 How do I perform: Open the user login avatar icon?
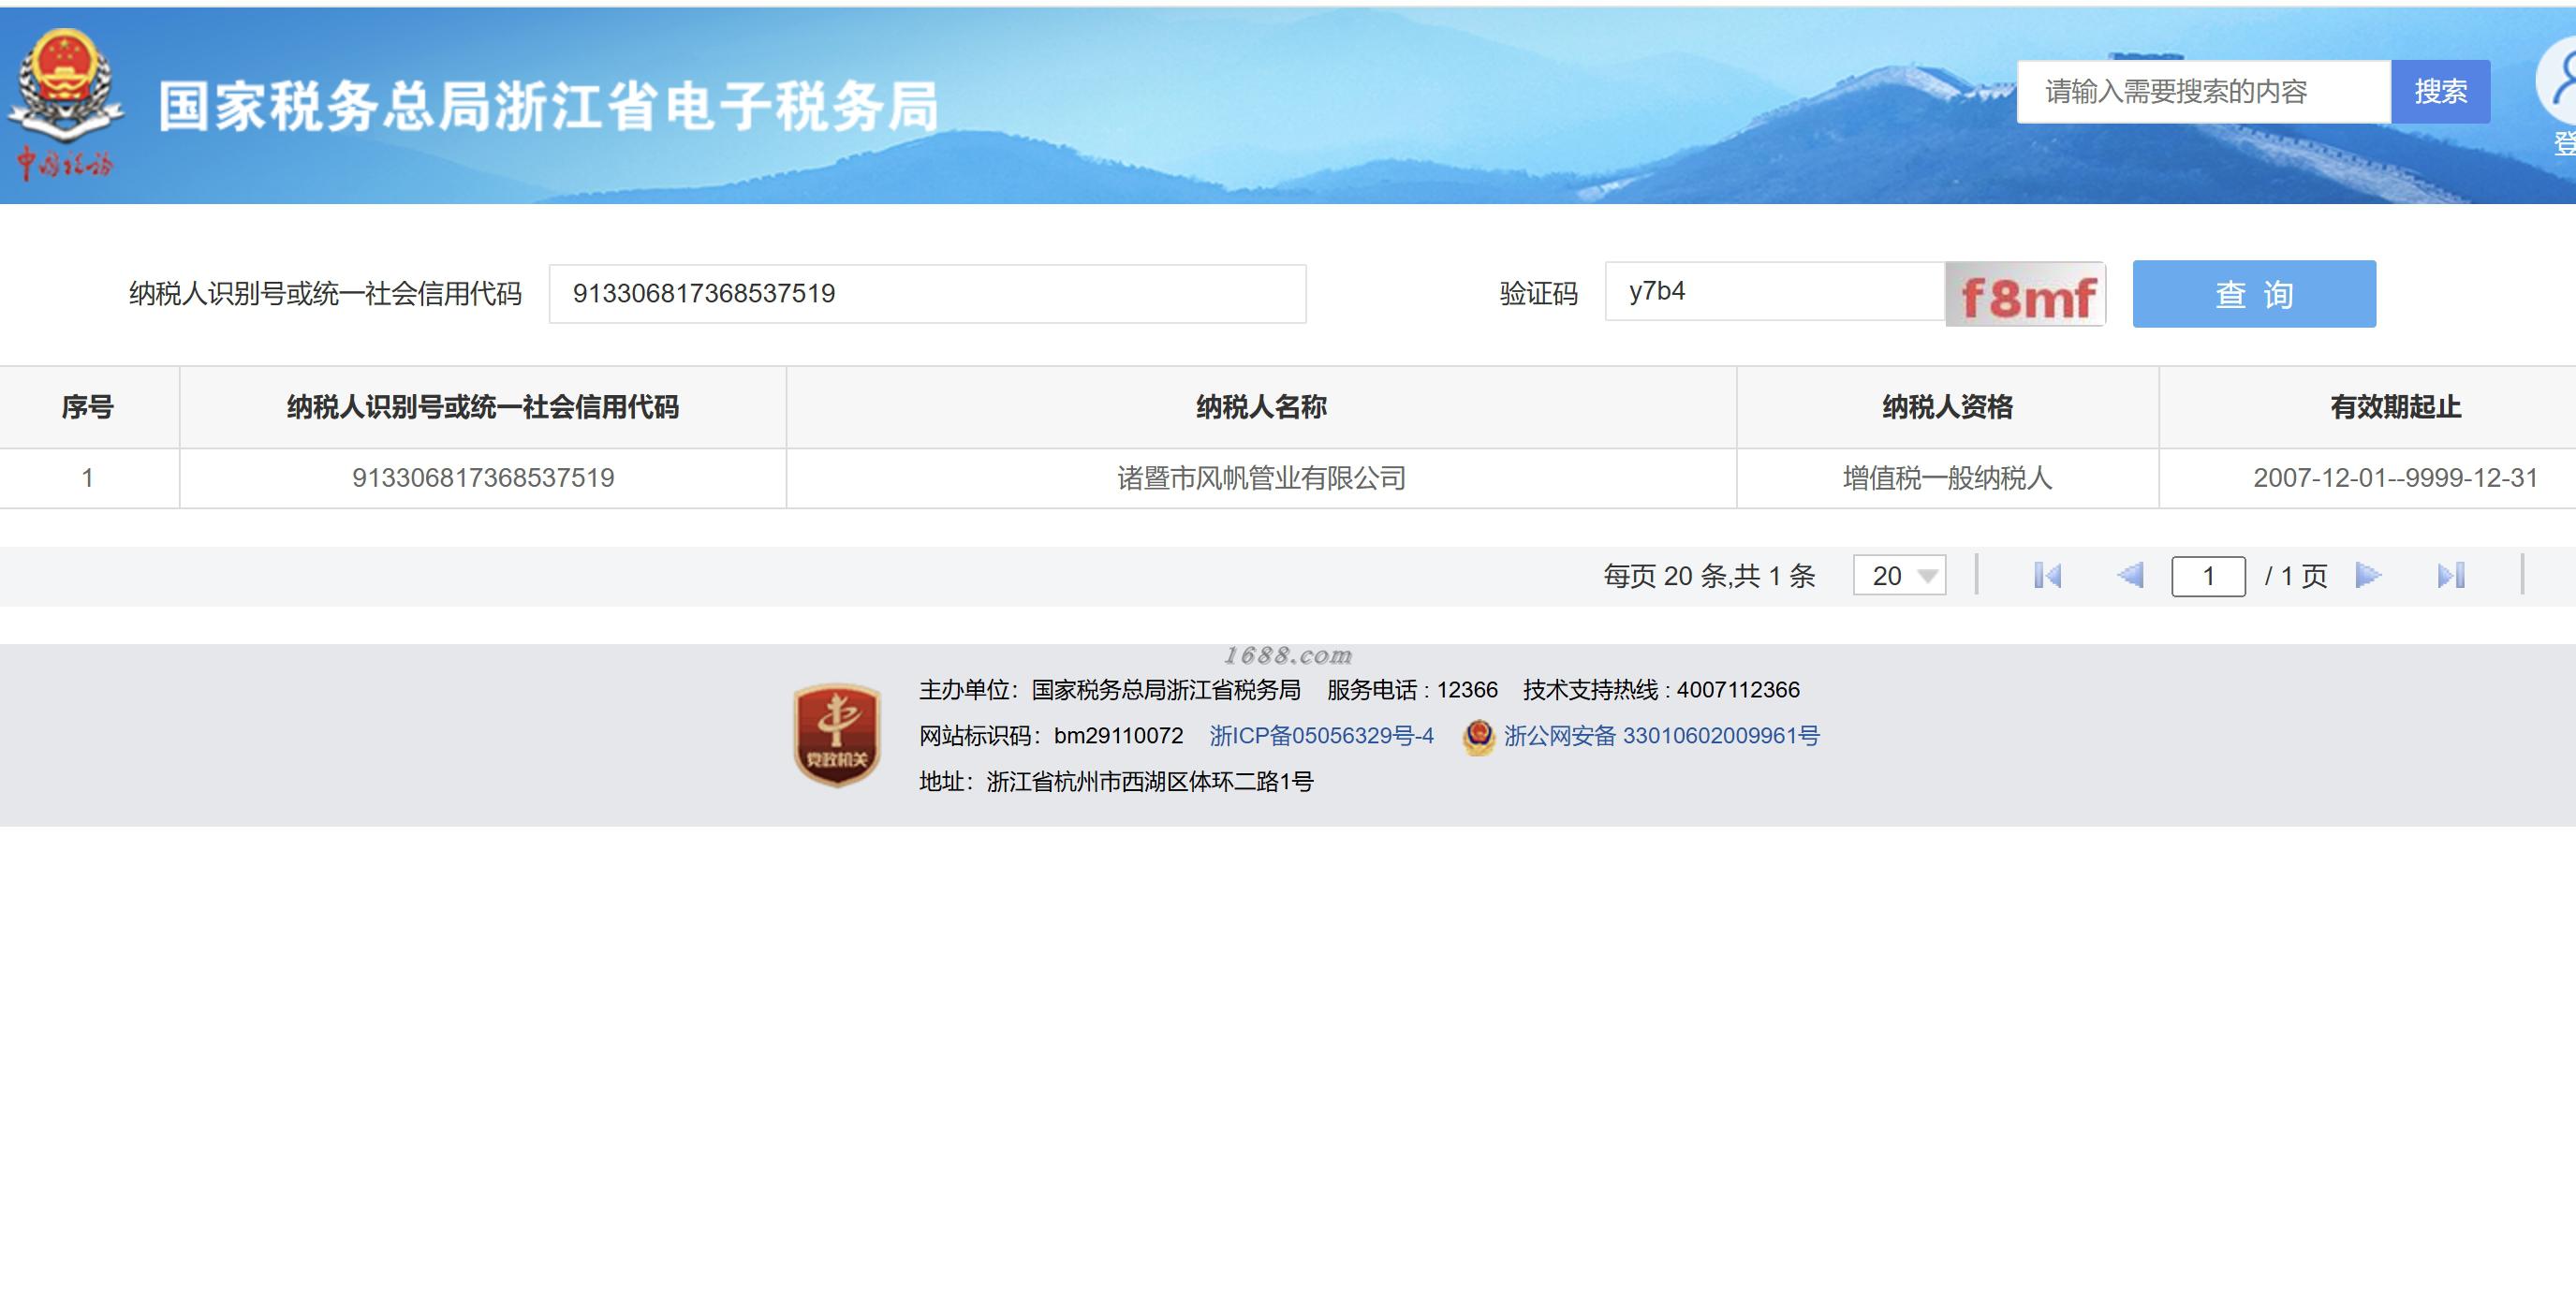2558,82
